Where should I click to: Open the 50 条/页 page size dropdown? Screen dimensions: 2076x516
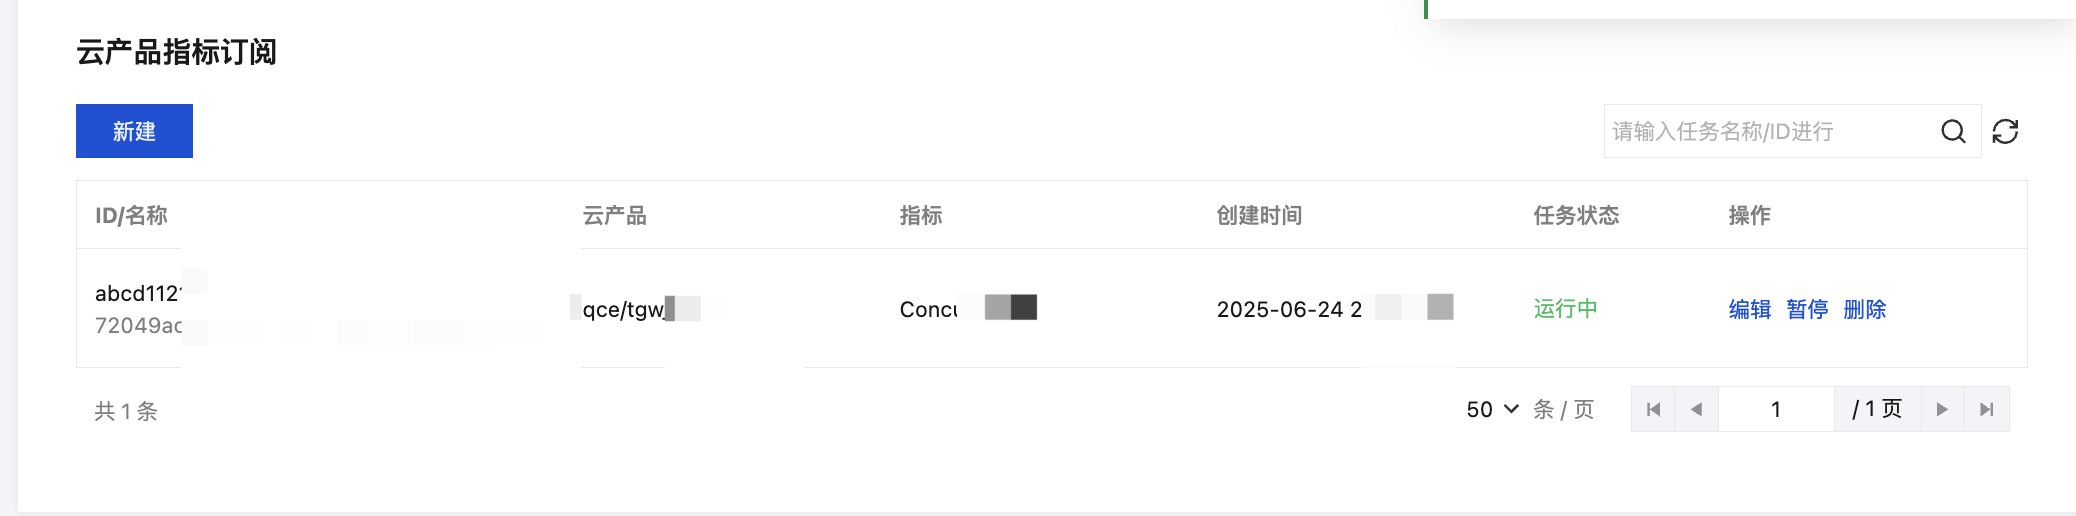tap(1493, 409)
